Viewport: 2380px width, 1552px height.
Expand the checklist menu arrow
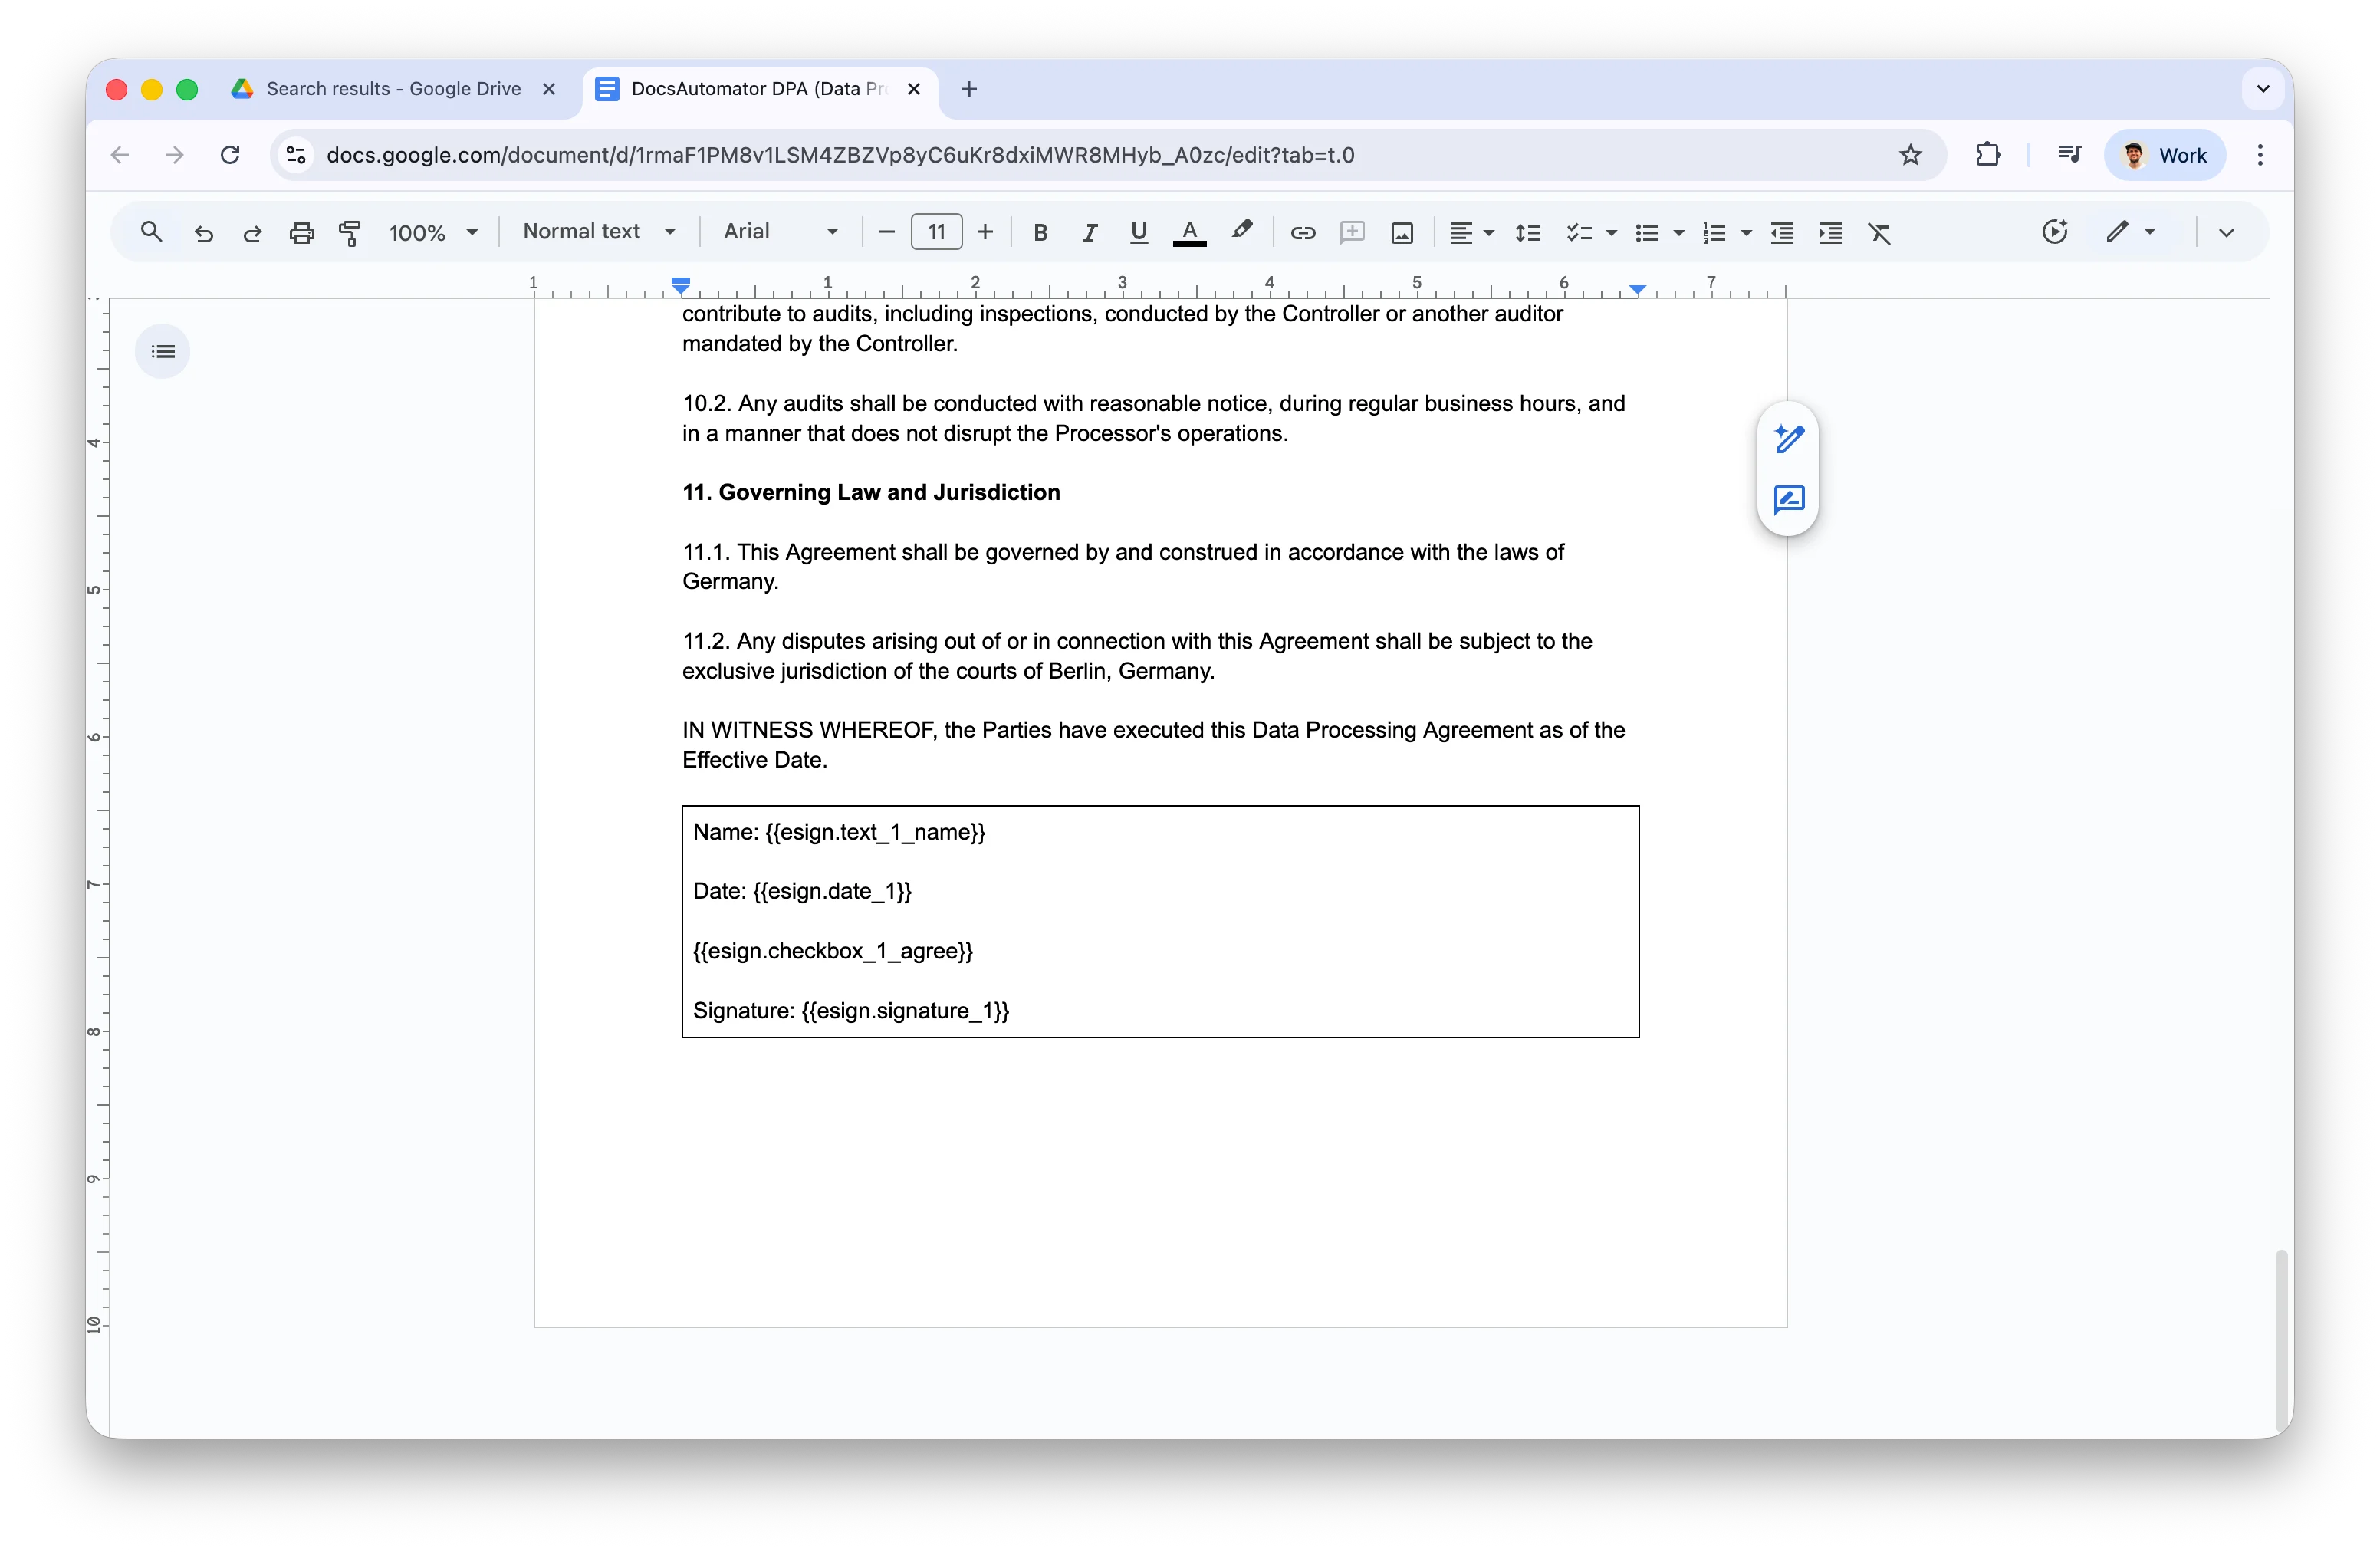click(1611, 233)
